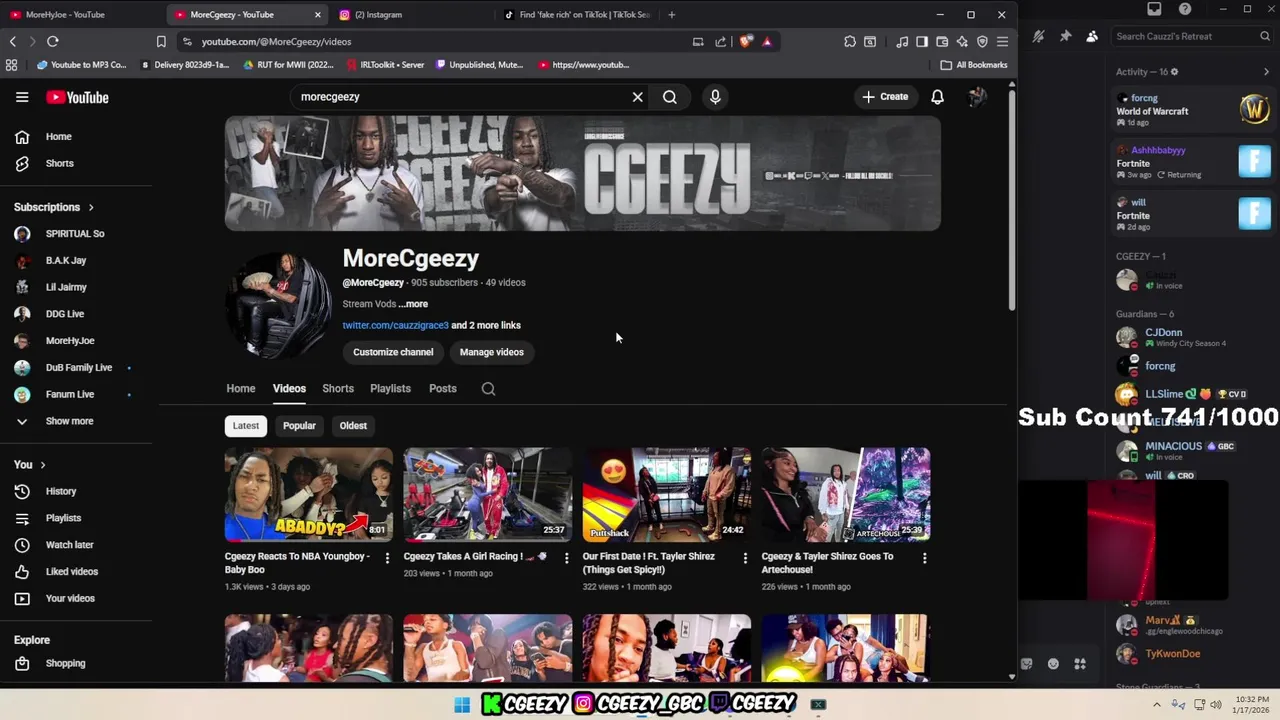The image size is (1280, 720).
Task: Switch to the channel Shorts tab
Action: coord(338,388)
